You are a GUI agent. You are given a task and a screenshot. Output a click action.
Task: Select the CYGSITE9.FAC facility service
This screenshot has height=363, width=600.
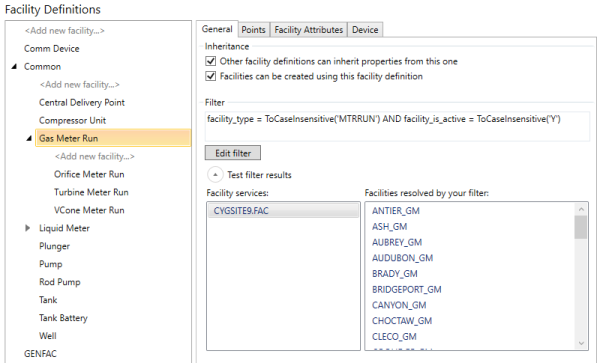(x=283, y=211)
